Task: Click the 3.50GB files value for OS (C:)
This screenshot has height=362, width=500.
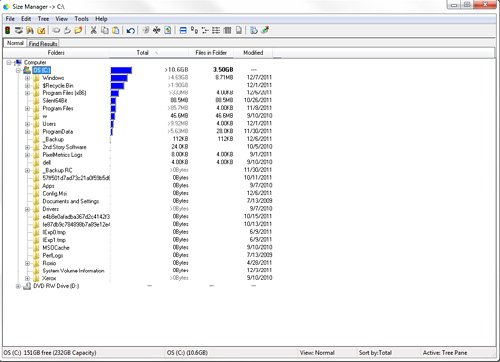Action: click(223, 70)
